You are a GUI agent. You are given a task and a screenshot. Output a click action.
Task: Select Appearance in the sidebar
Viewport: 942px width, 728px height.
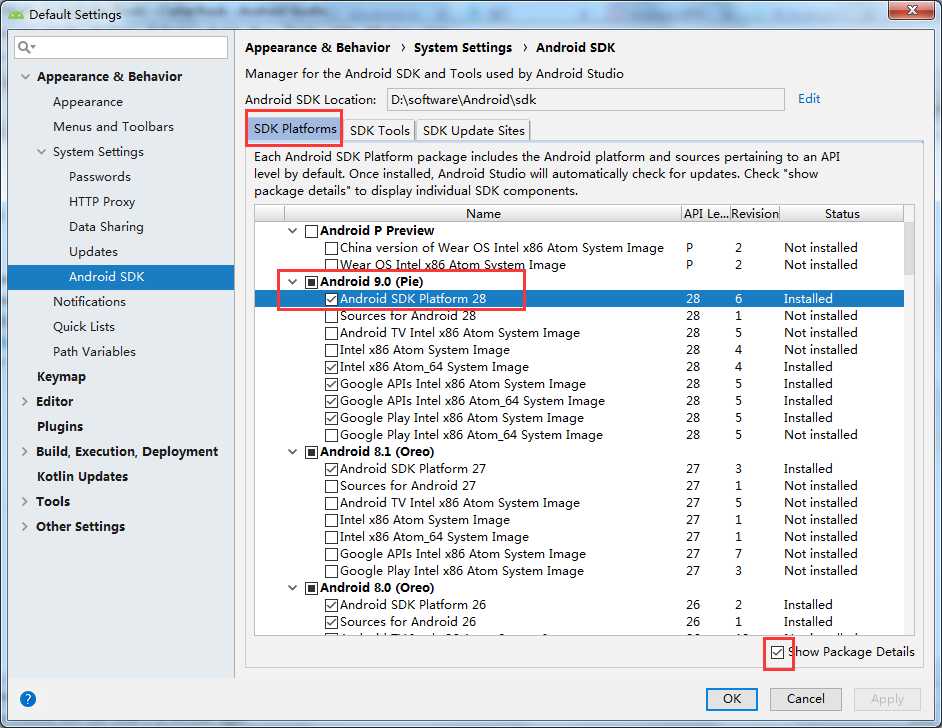click(88, 102)
